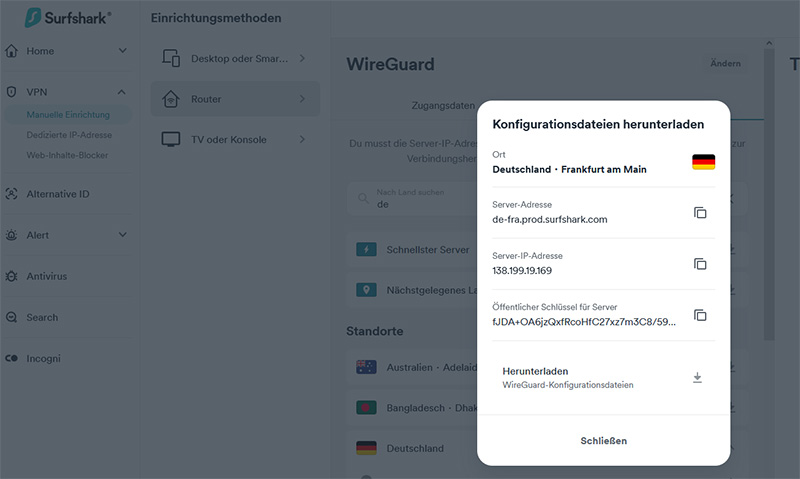The width and height of the screenshot is (800, 479).
Task: Open Manuelle Einrichtung submenu item
Action: 68,115
